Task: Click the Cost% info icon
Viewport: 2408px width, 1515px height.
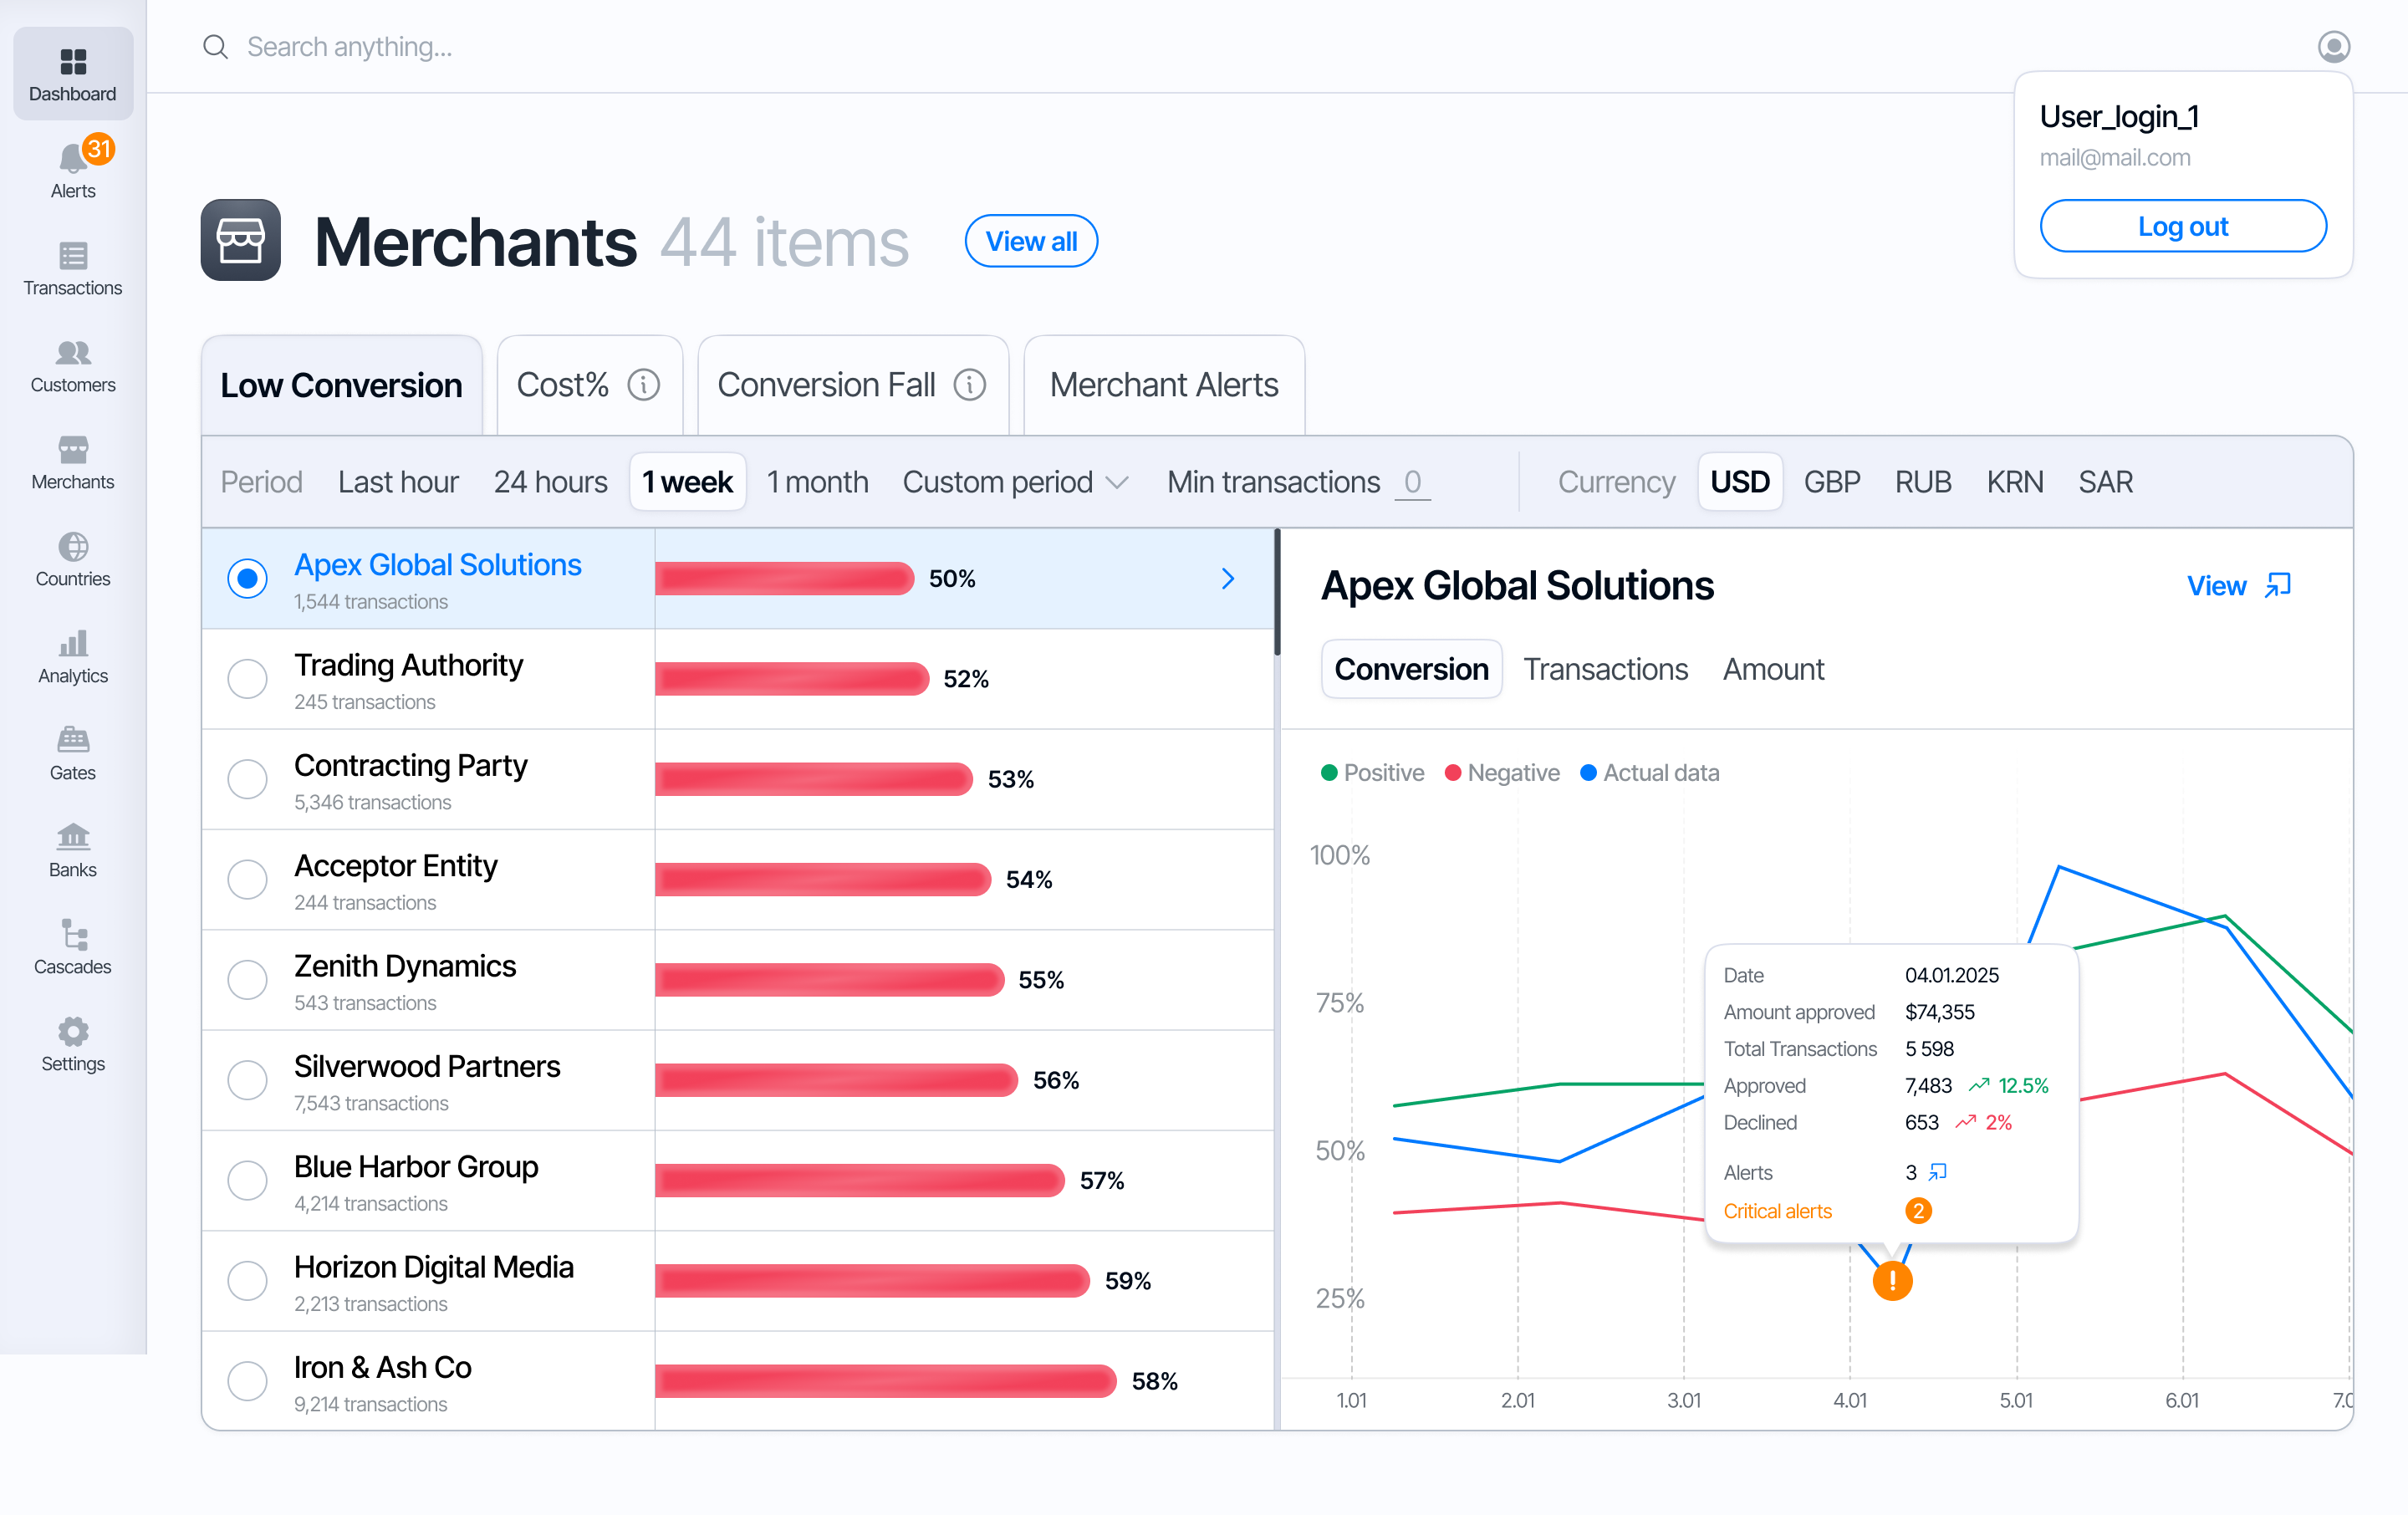Action: tap(643, 385)
